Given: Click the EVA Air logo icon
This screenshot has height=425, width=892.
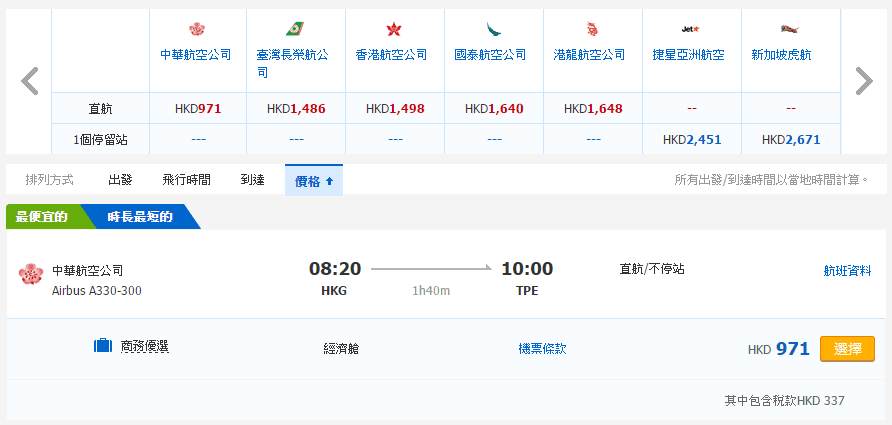Looking at the screenshot, I should pyautogui.click(x=294, y=29).
